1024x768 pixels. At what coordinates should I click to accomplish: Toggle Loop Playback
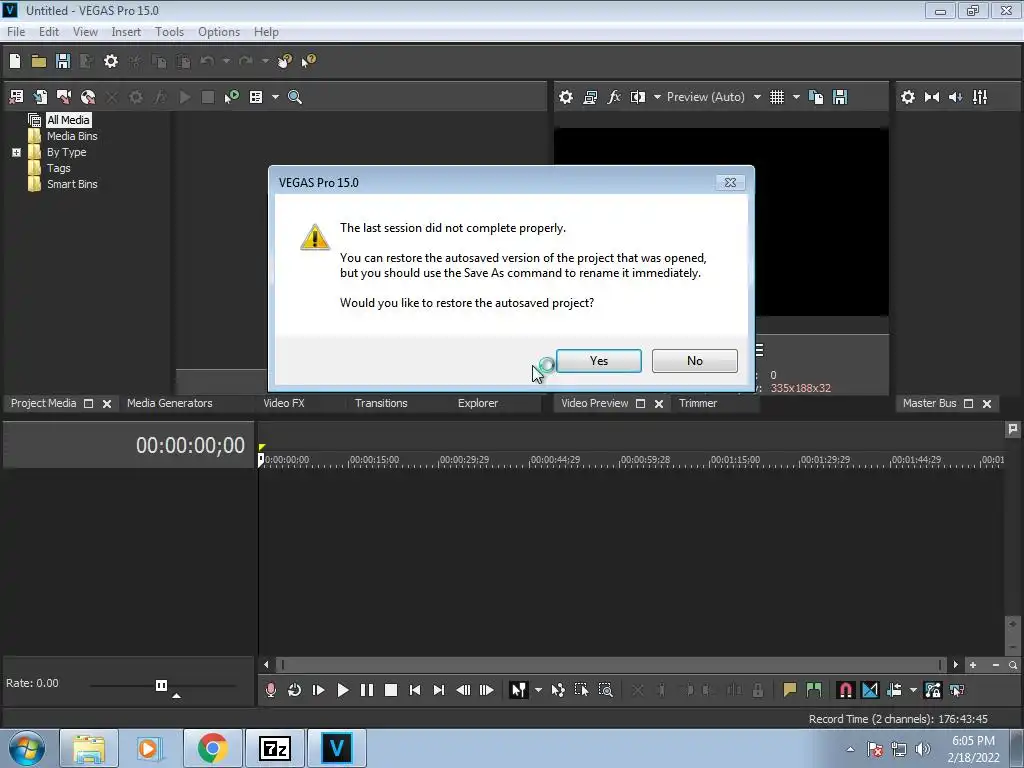(295, 690)
